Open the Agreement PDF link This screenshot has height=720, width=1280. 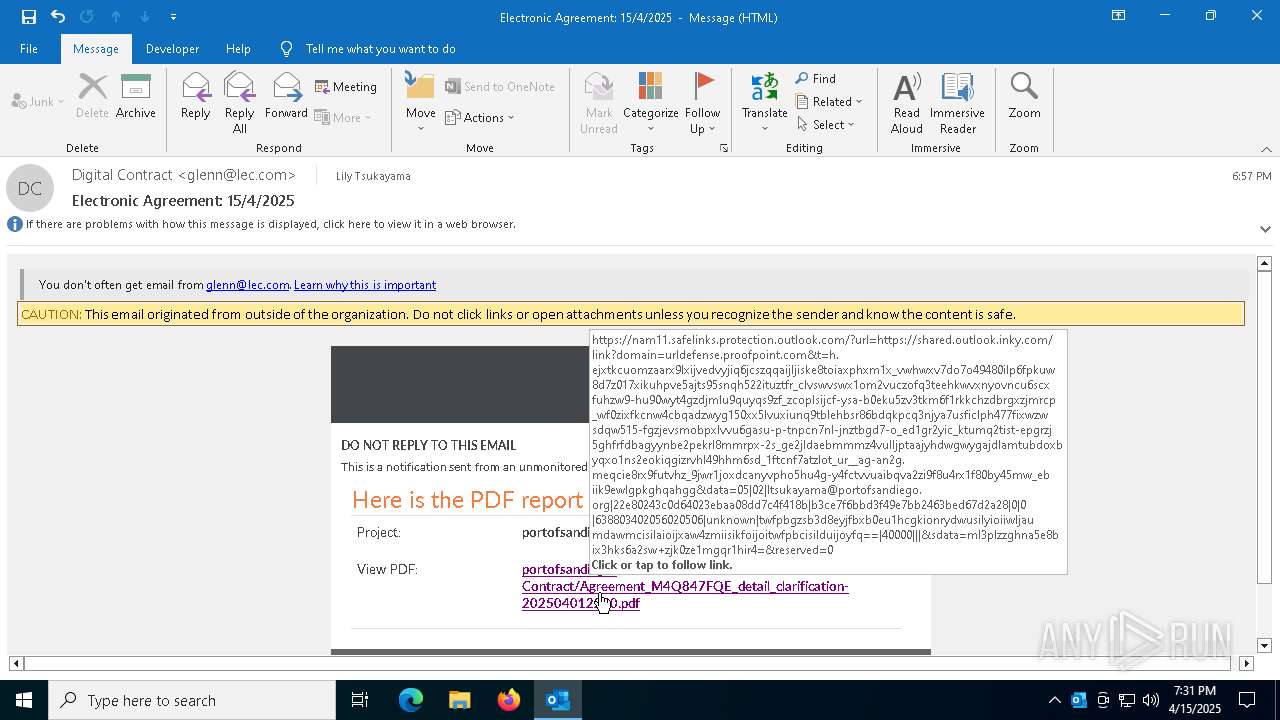coord(685,586)
